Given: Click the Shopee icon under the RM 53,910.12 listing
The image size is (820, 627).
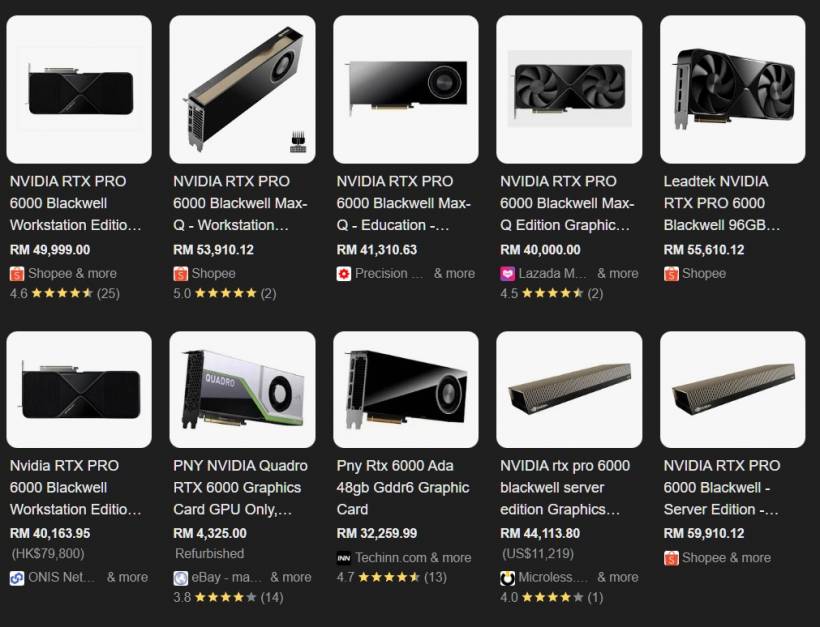Looking at the screenshot, I should click(x=180, y=273).
